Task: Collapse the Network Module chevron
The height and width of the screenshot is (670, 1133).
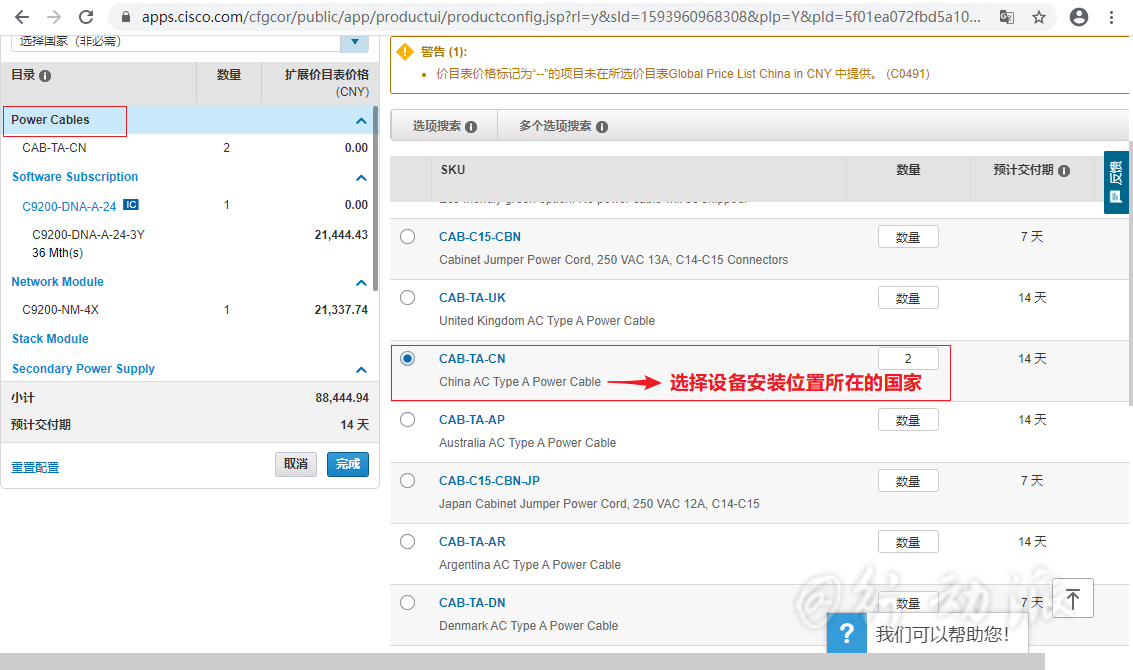Action: pyautogui.click(x=361, y=283)
